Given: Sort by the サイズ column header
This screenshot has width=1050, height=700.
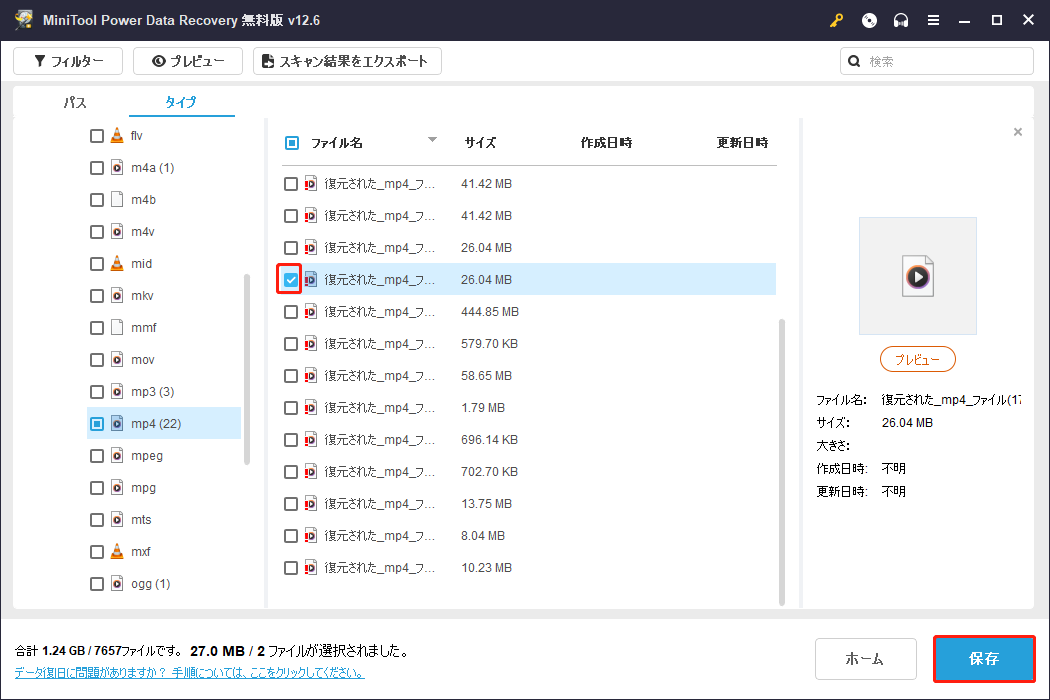Looking at the screenshot, I should tap(480, 143).
